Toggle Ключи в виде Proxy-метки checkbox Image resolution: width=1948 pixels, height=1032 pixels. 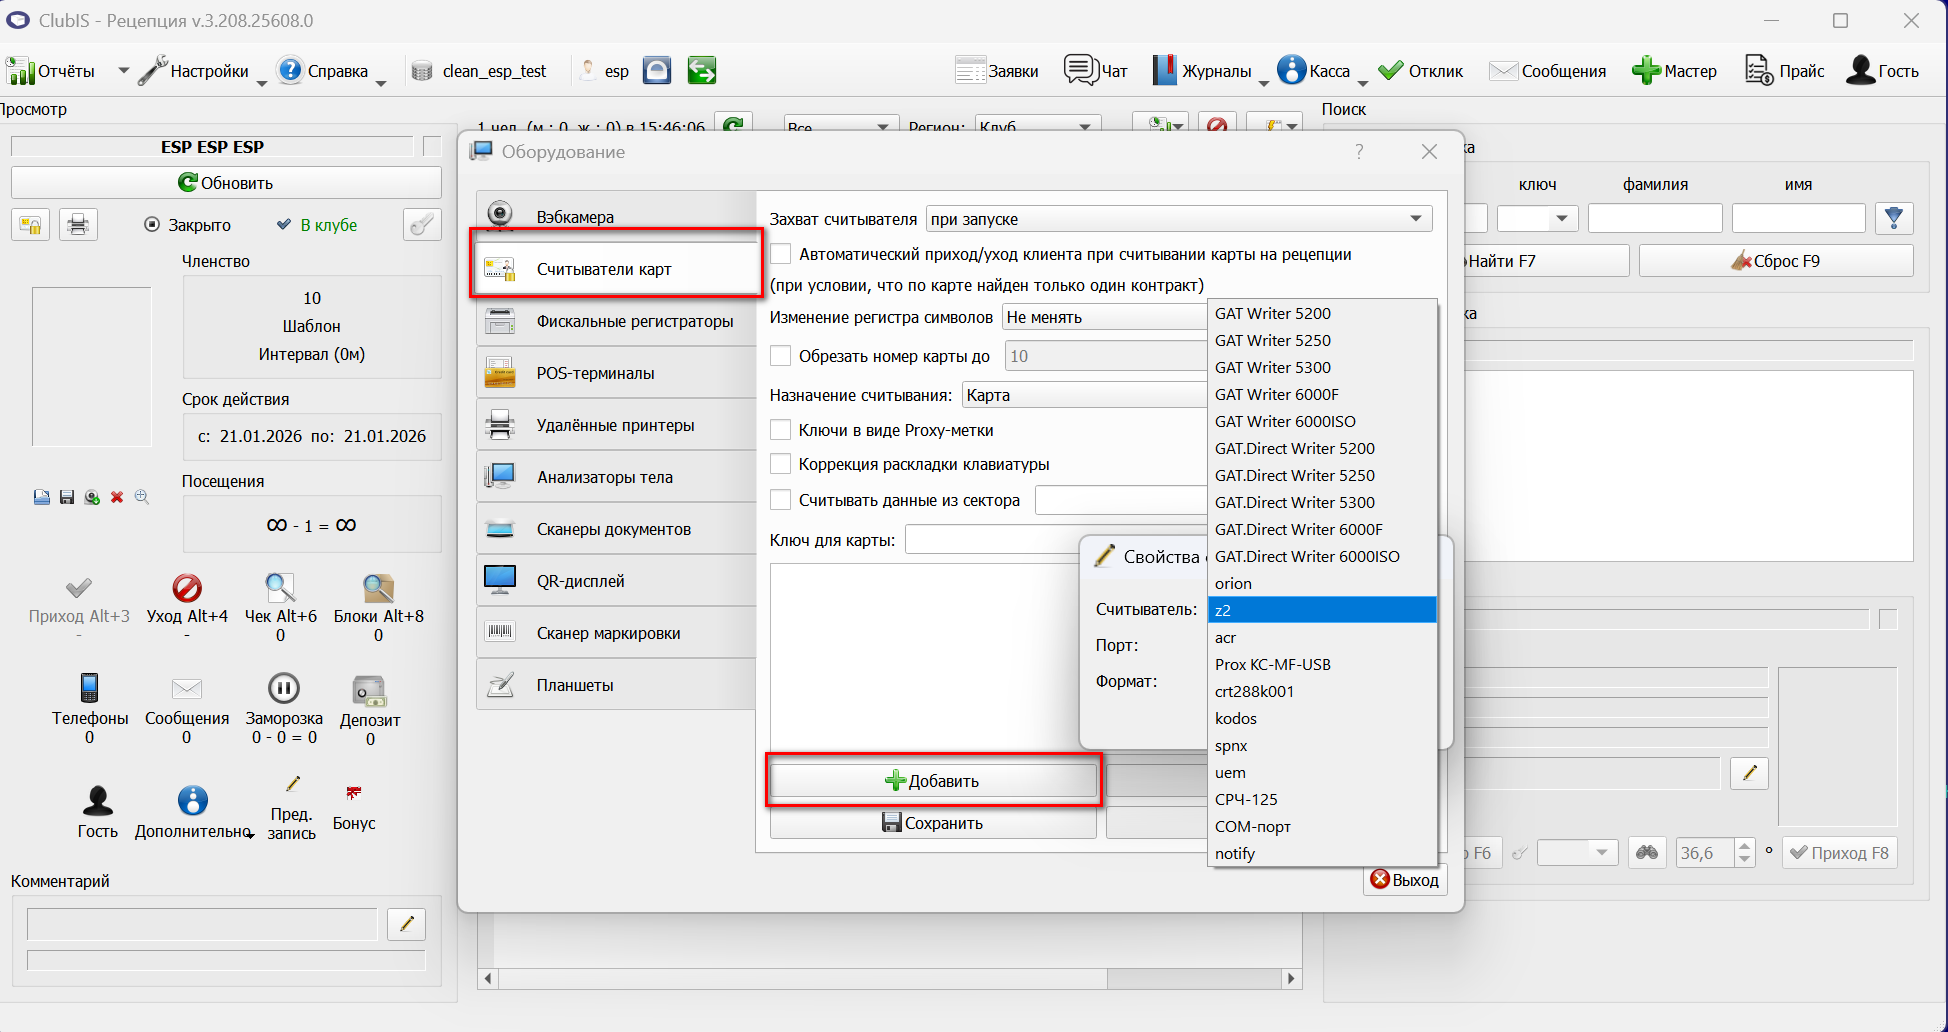[x=781, y=430]
